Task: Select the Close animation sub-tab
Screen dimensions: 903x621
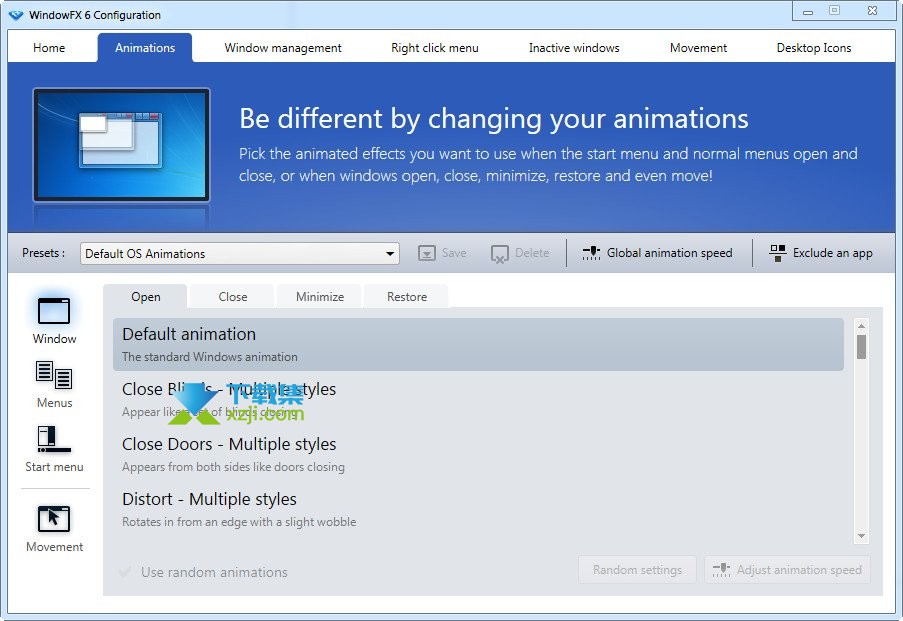Action: (x=233, y=297)
